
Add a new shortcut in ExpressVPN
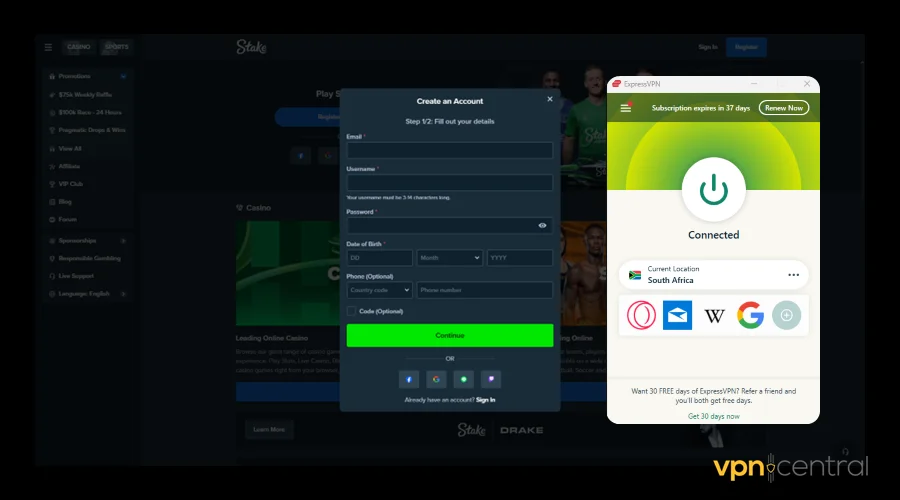[786, 315]
